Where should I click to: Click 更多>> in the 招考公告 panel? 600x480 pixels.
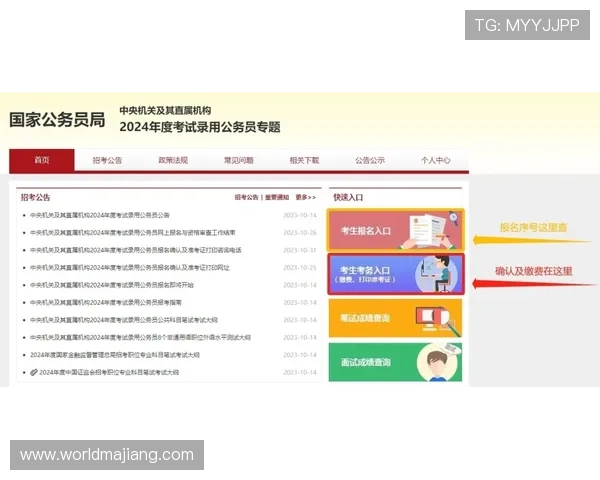click(305, 198)
